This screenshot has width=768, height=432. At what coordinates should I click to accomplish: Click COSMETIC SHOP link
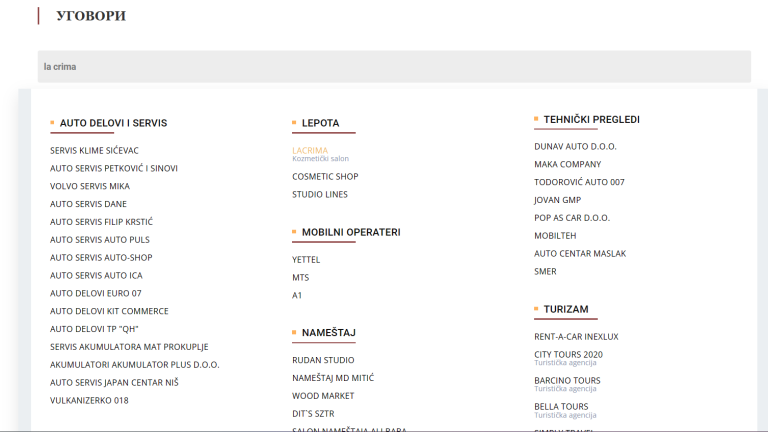click(325, 176)
